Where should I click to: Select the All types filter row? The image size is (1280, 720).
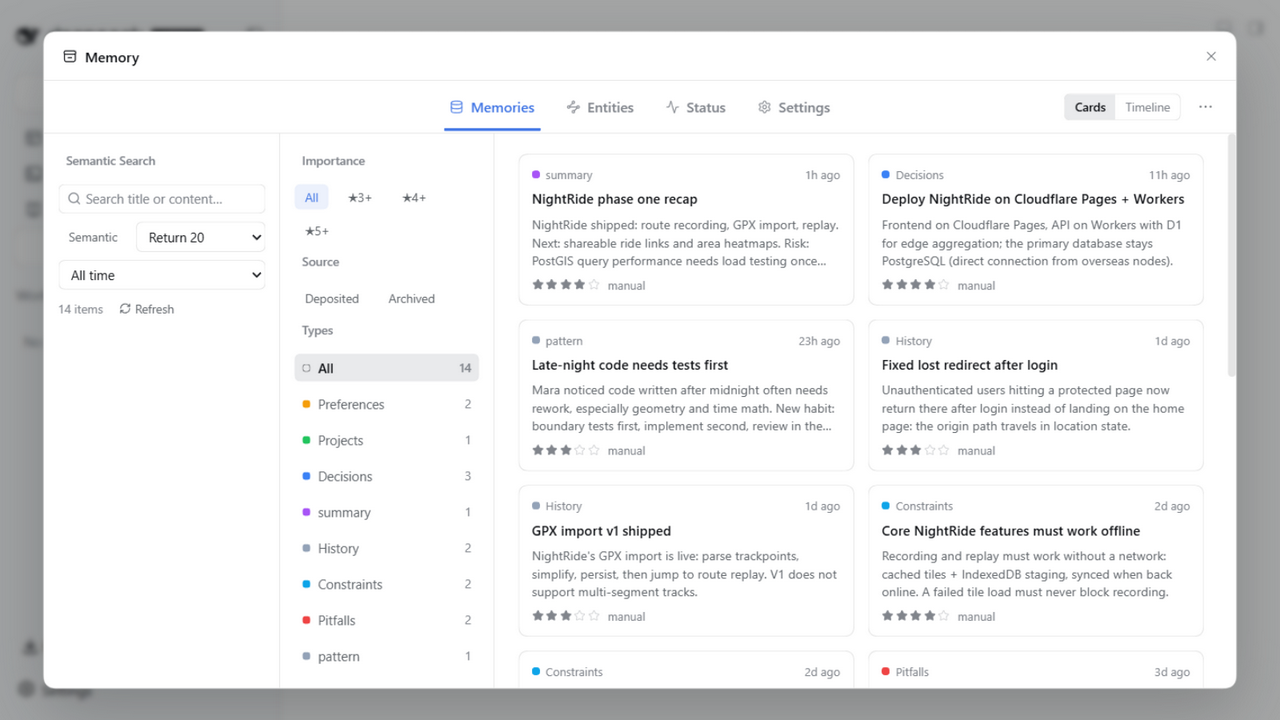(387, 368)
